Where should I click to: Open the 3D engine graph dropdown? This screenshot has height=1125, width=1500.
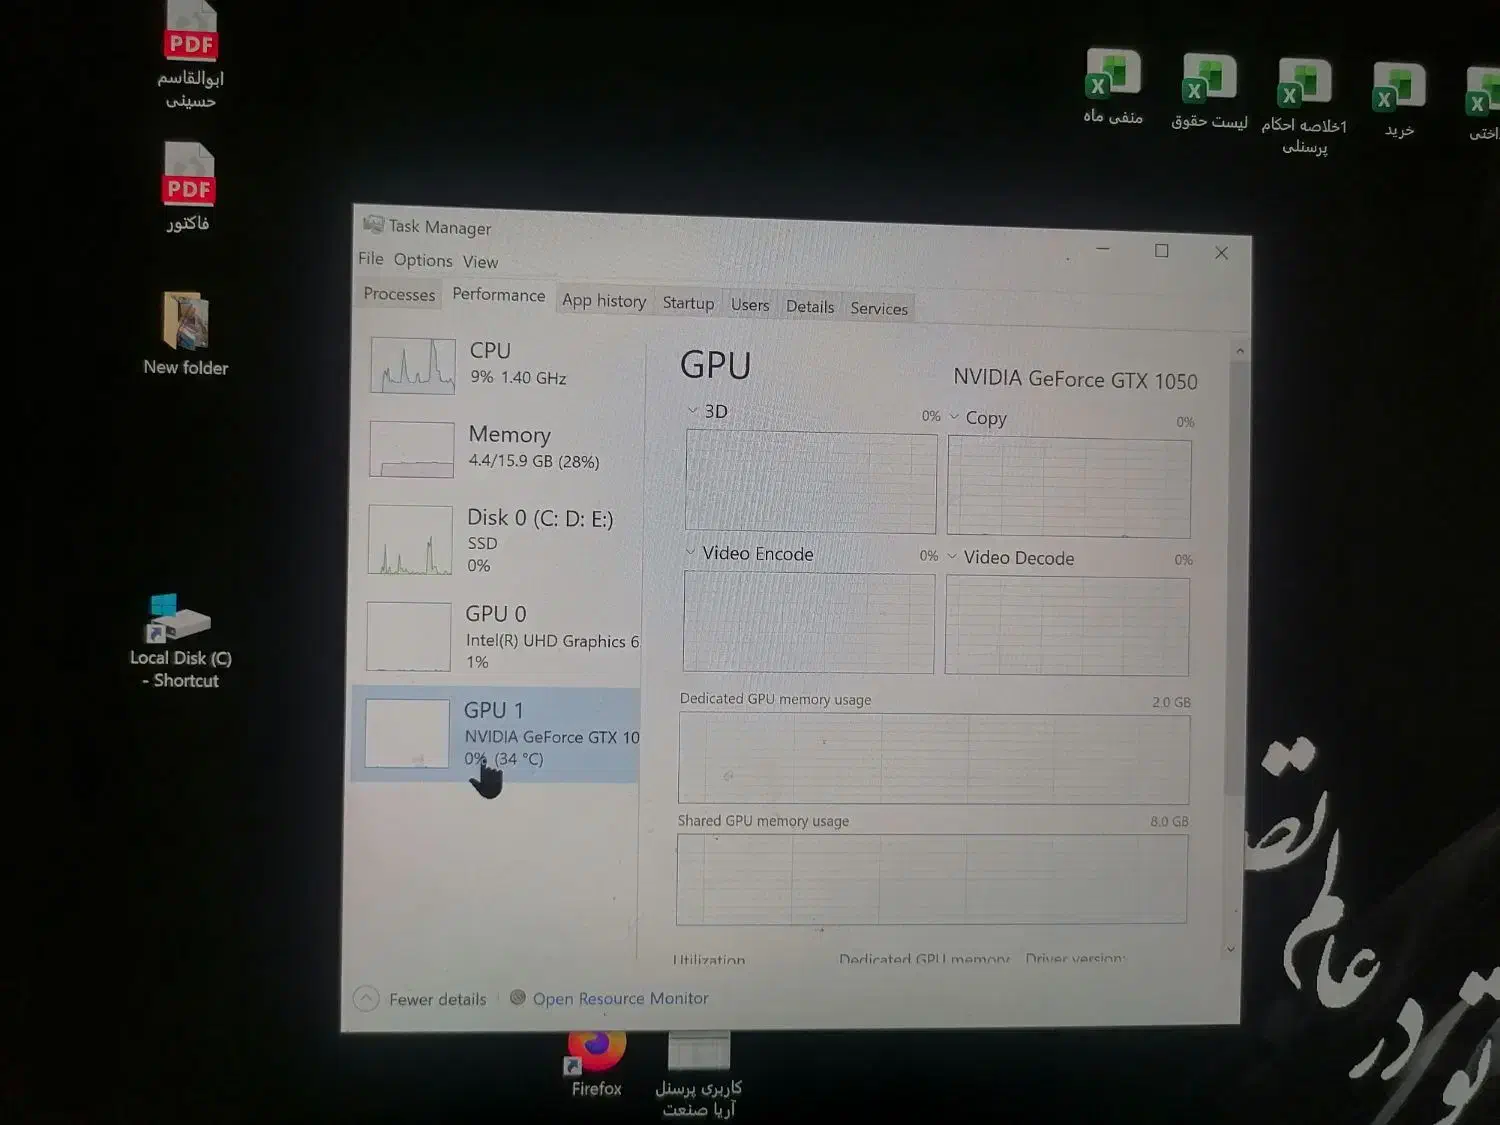pyautogui.click(x=693, y=411)
